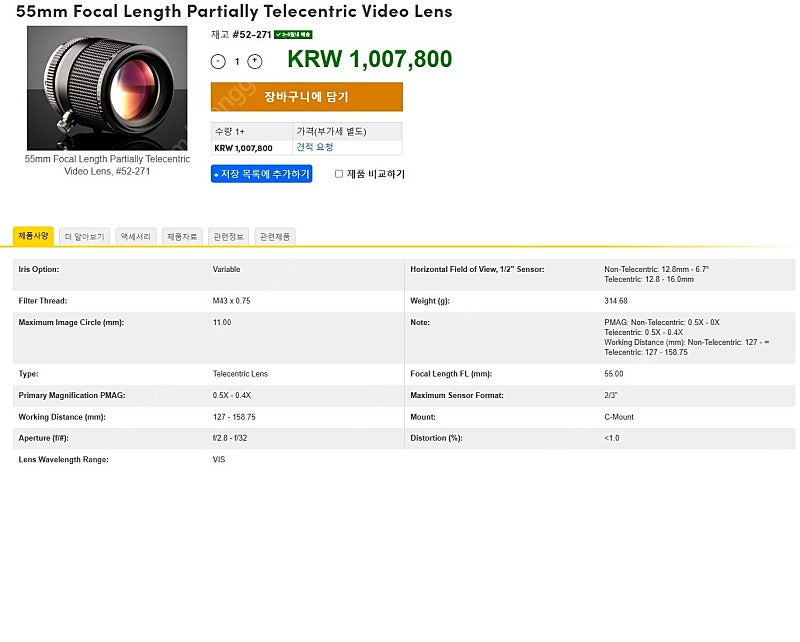Go to the 관련제품 tab

tap(275, 237)
